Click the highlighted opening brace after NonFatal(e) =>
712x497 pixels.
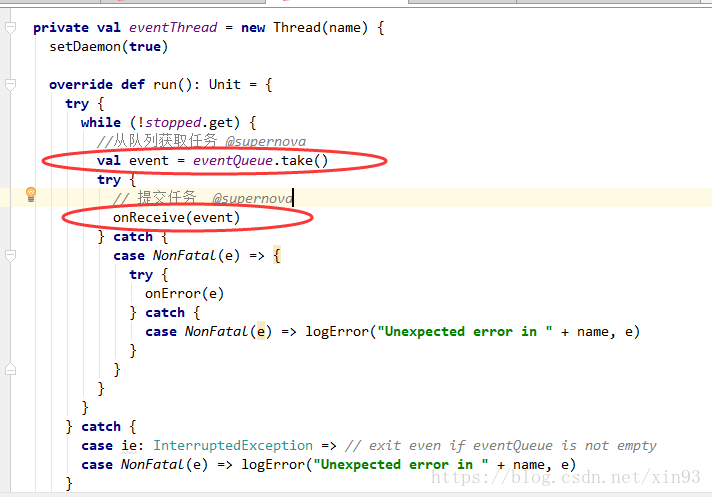(x=277, y=256)
